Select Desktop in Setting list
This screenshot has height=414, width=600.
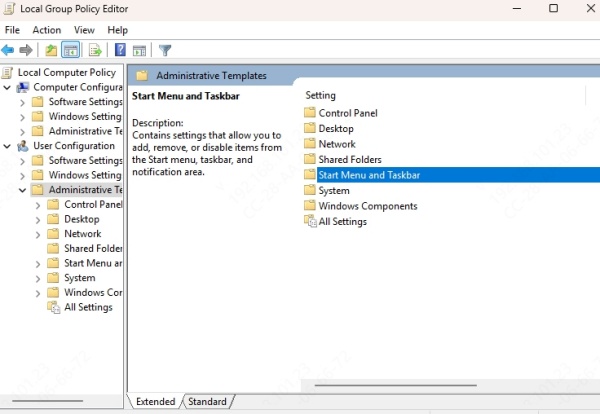coord(336,129)
